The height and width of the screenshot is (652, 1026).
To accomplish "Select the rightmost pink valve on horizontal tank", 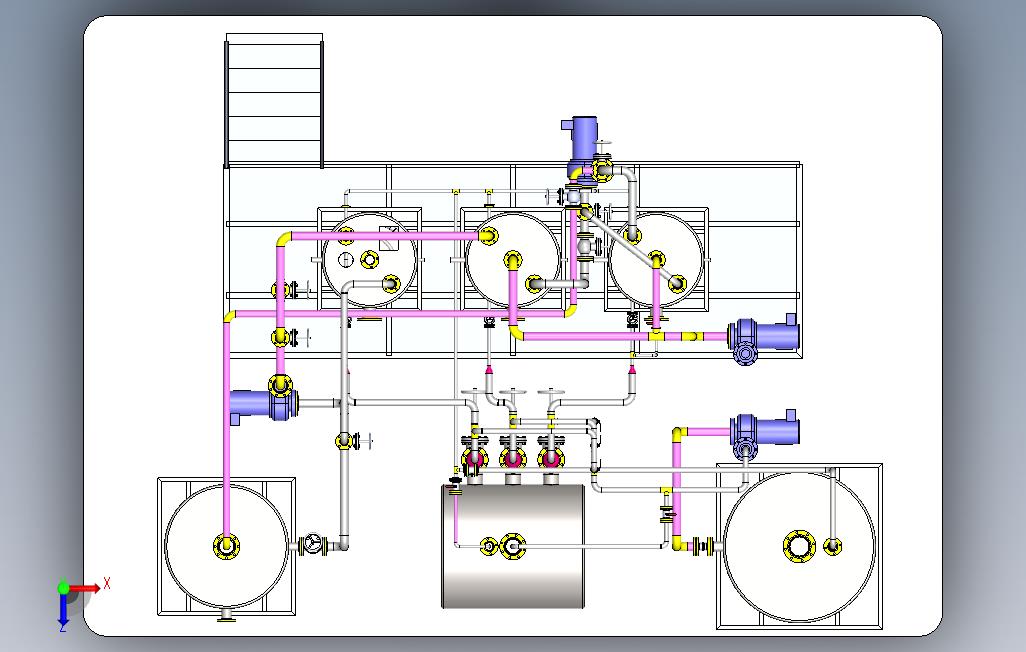I will tap(551, 458).
